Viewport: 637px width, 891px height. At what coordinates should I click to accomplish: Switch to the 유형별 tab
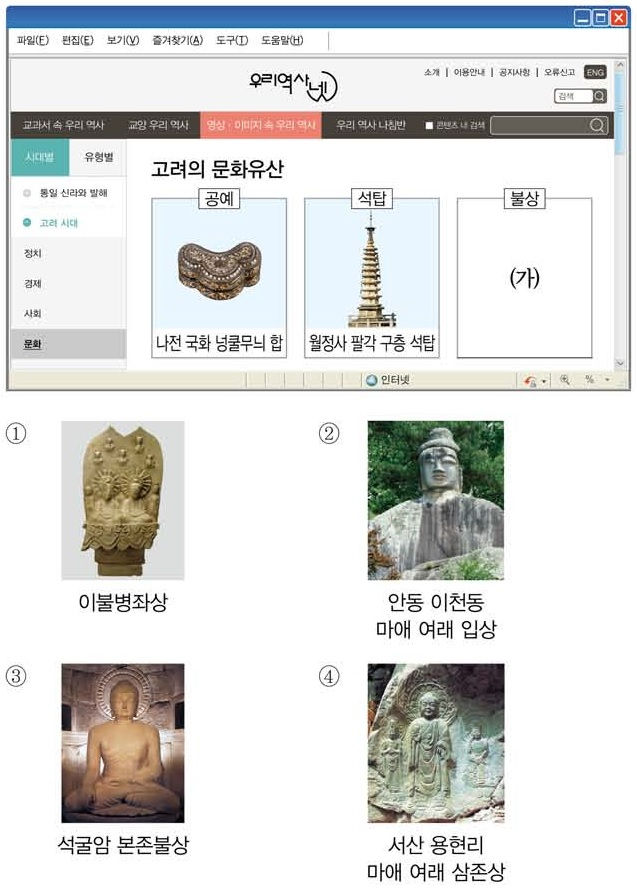(98, 157)
